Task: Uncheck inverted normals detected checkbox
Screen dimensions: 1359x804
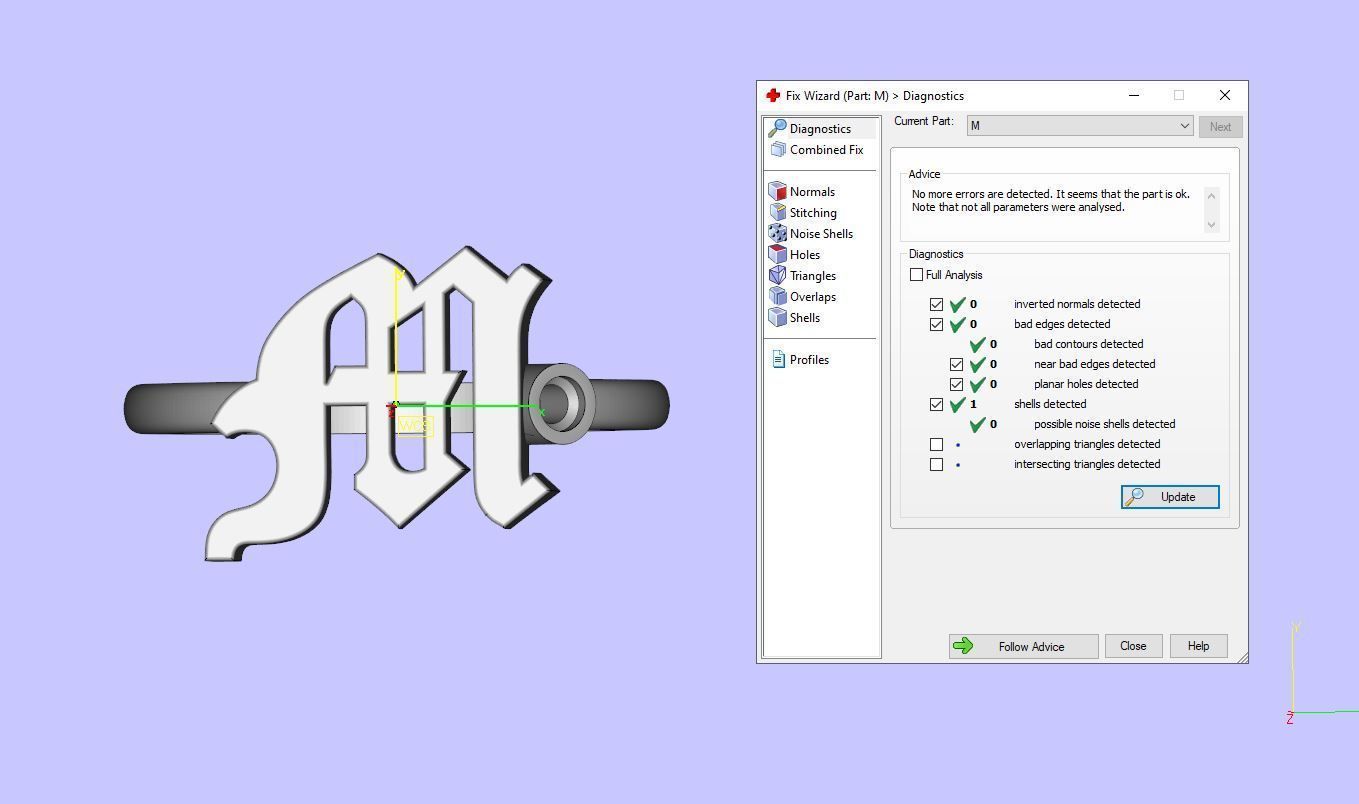Action: 936,304
